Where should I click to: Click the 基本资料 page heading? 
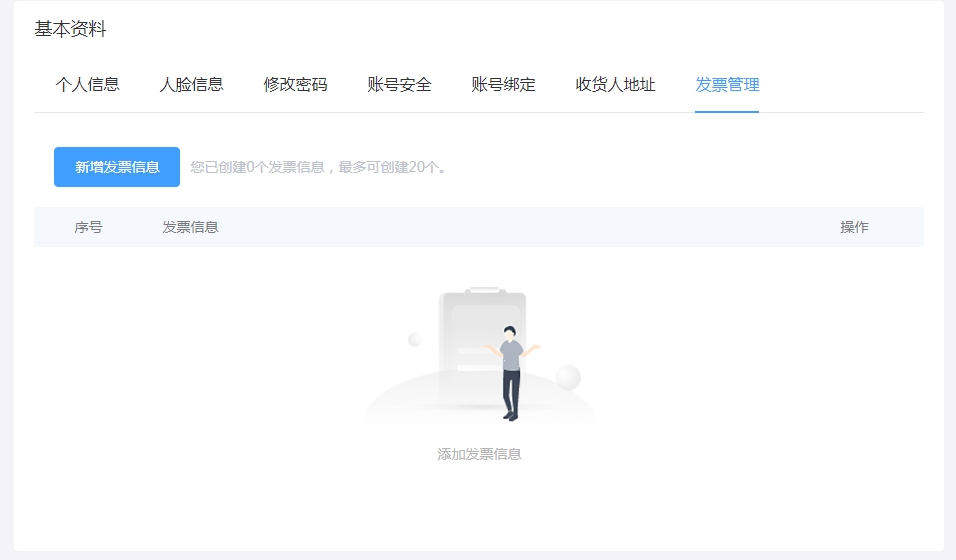click(71, 29)
